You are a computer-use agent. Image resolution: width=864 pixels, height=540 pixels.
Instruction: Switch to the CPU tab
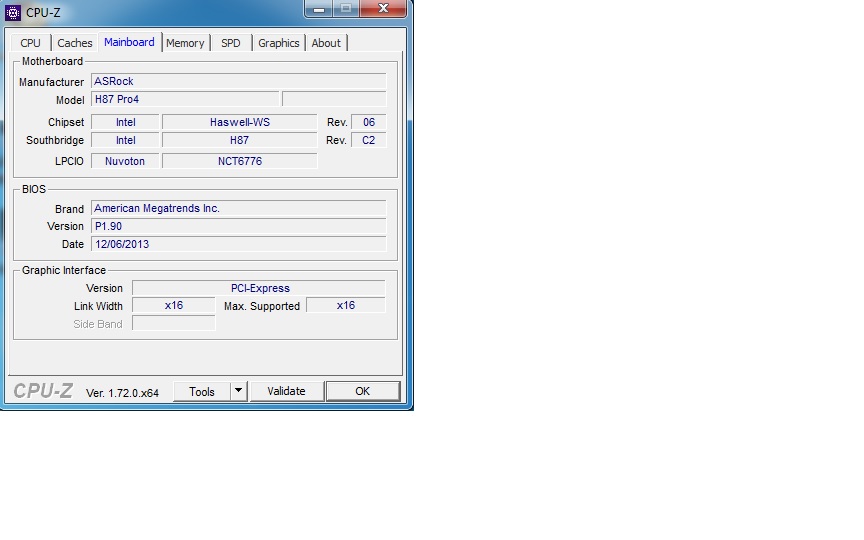pyautogui.click(x=30, y=43)
